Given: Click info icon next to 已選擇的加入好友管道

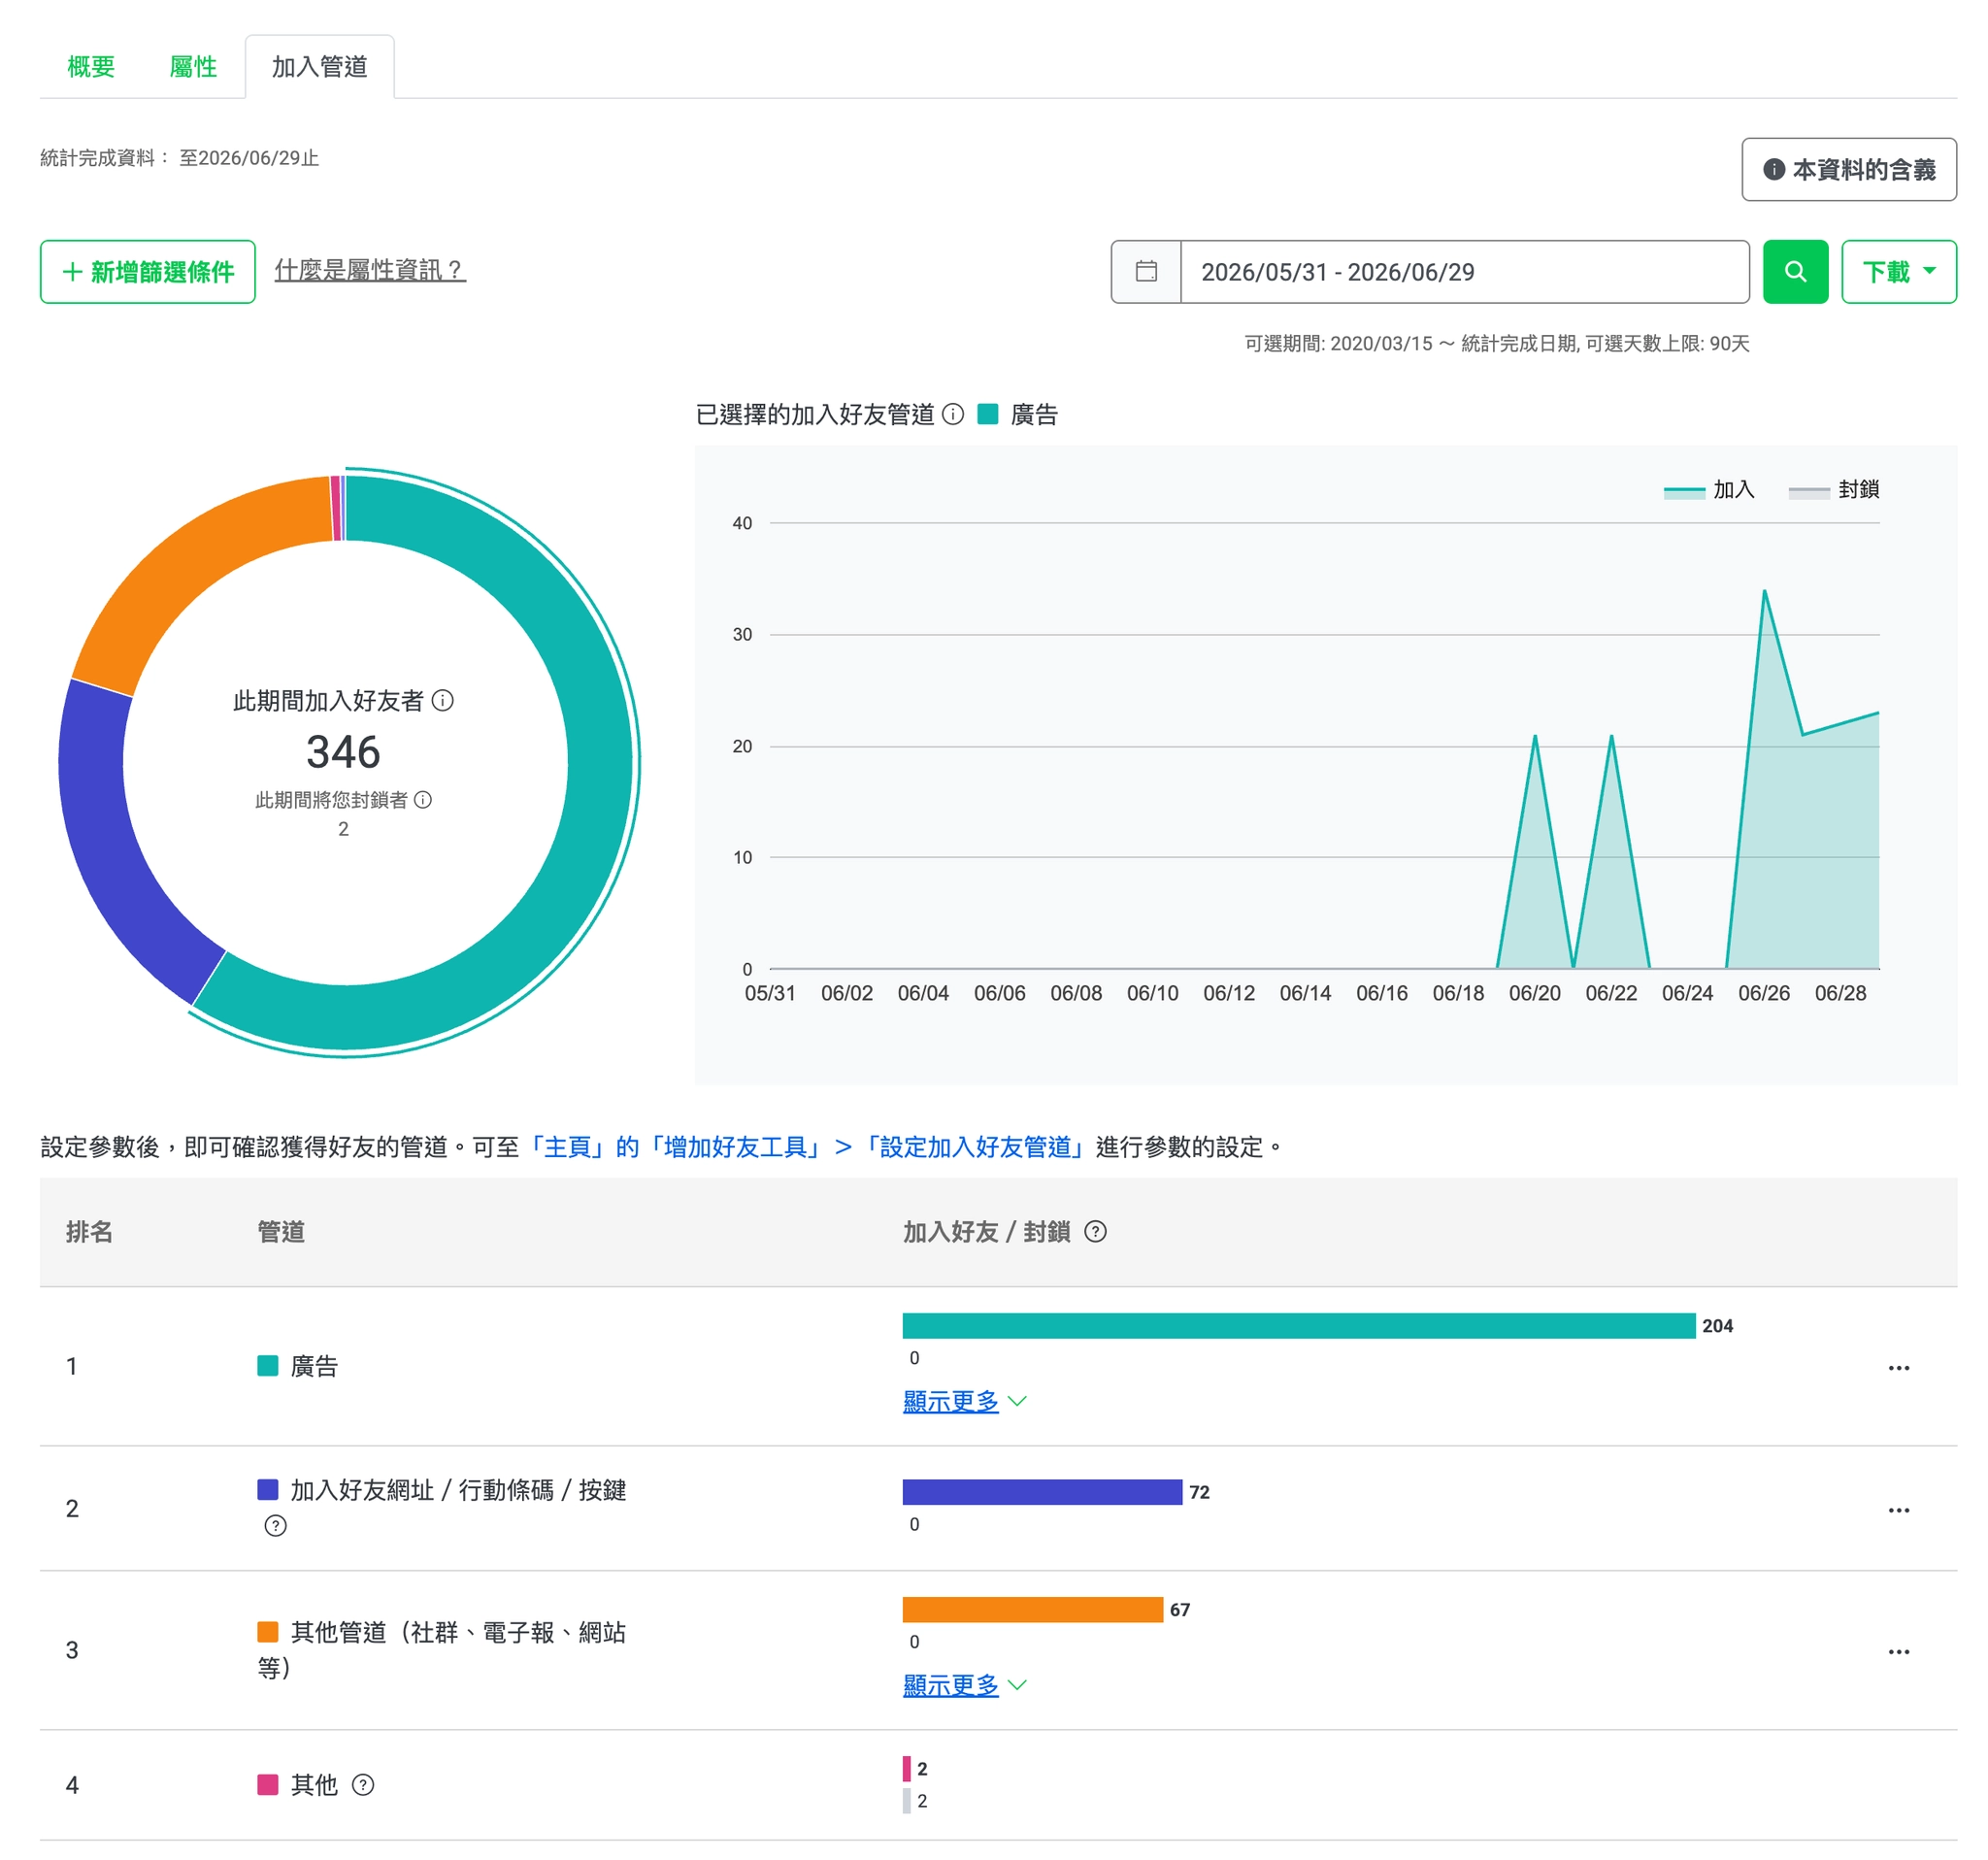Looking at the screenshot, I should pyautogui.click(x=953, y=414).
